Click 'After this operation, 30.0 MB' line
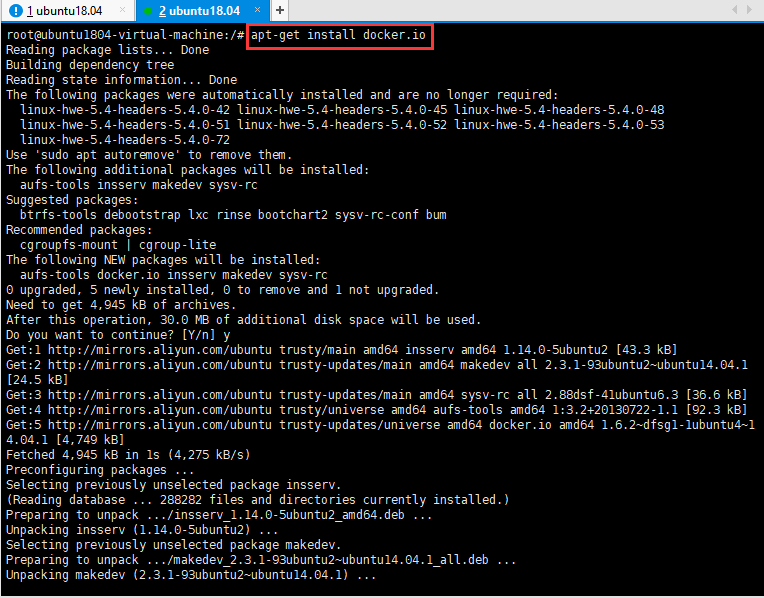The image size is (764, 598). tap(244, 320)
